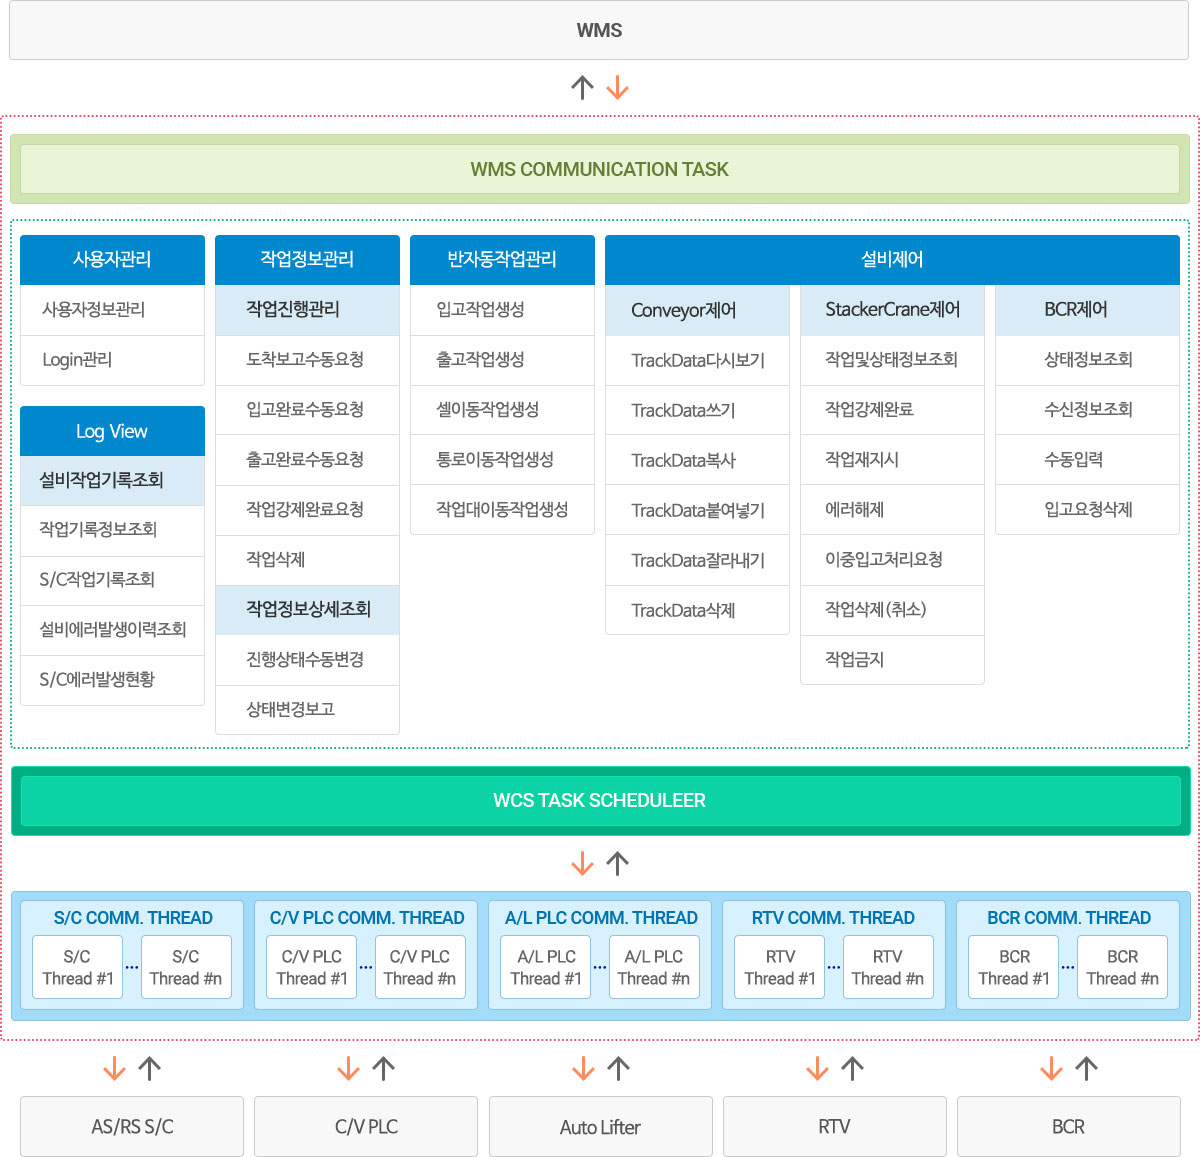Viewport: 1200px width, 1157px height.
Task: Select BCR제어 subheading
Action: pyautogui.click(x=1087, y=311)
